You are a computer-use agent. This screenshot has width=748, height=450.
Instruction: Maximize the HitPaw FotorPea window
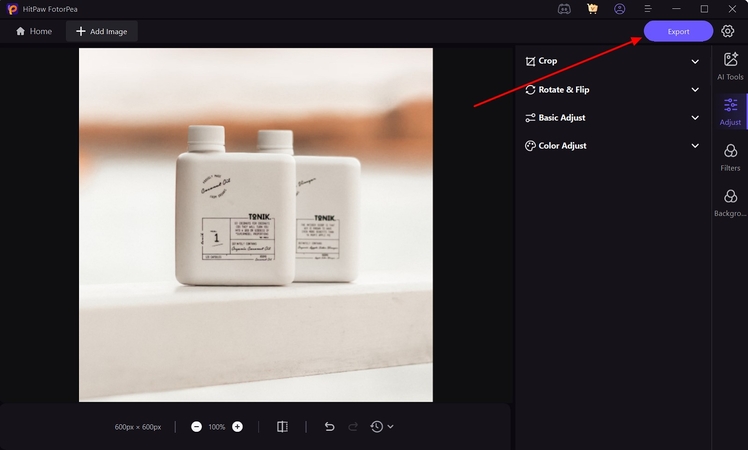[704, 9]
